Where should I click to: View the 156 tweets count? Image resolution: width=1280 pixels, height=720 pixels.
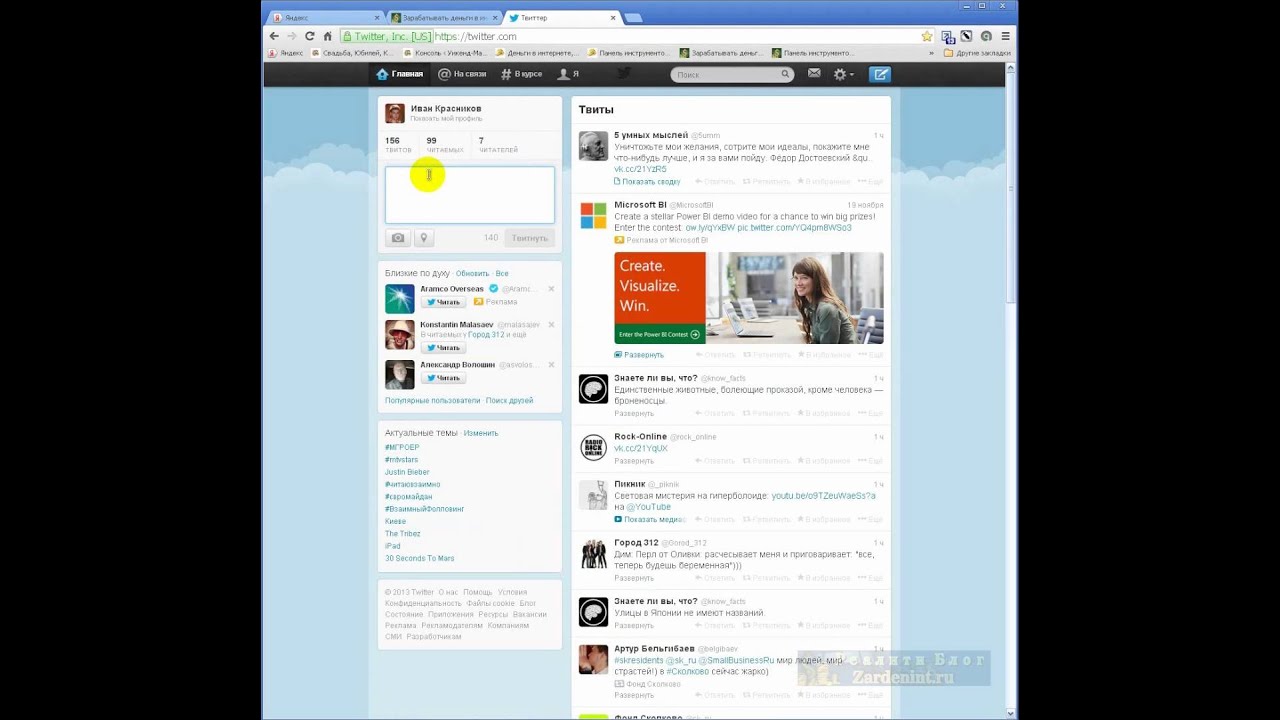[x=397, y=145]
